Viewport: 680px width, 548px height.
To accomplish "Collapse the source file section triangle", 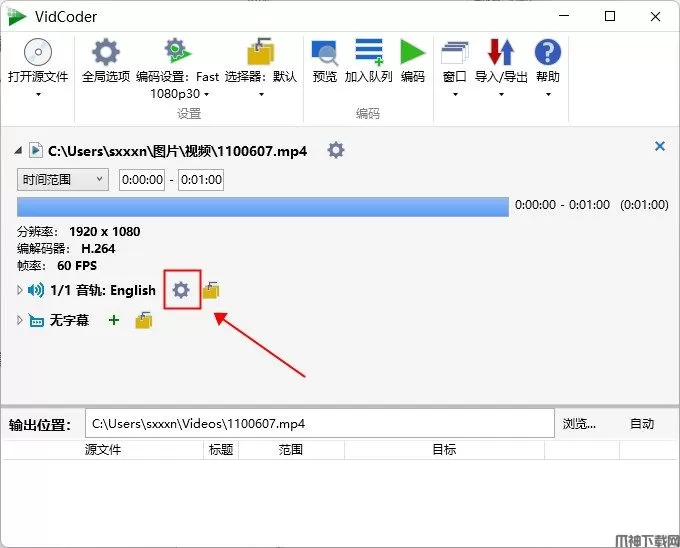I will 18,150.
